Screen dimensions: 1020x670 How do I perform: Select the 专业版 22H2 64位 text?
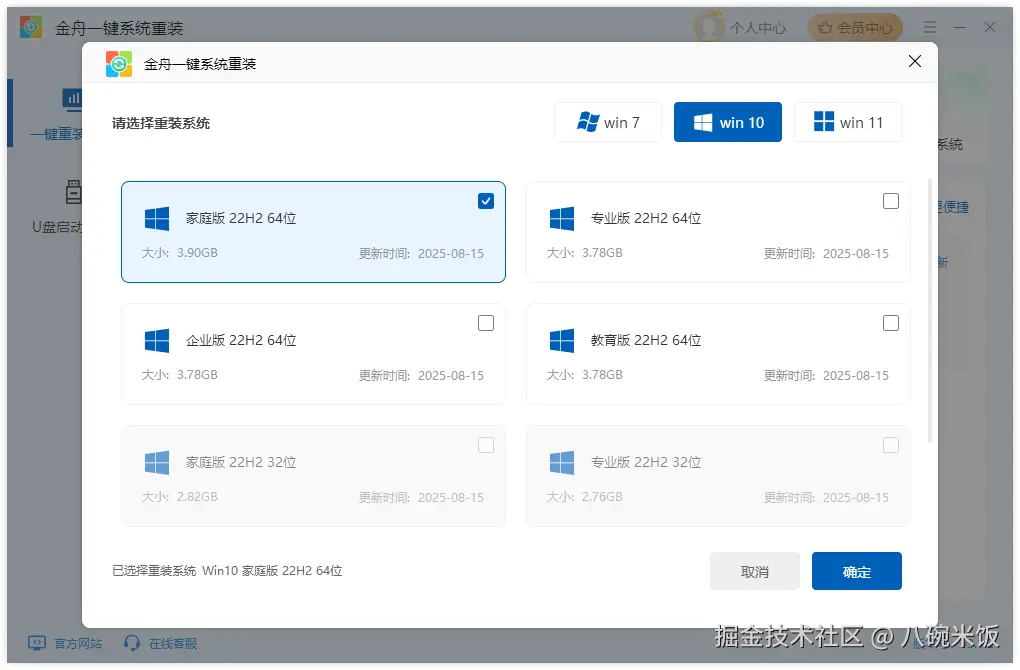pos(646,219)
